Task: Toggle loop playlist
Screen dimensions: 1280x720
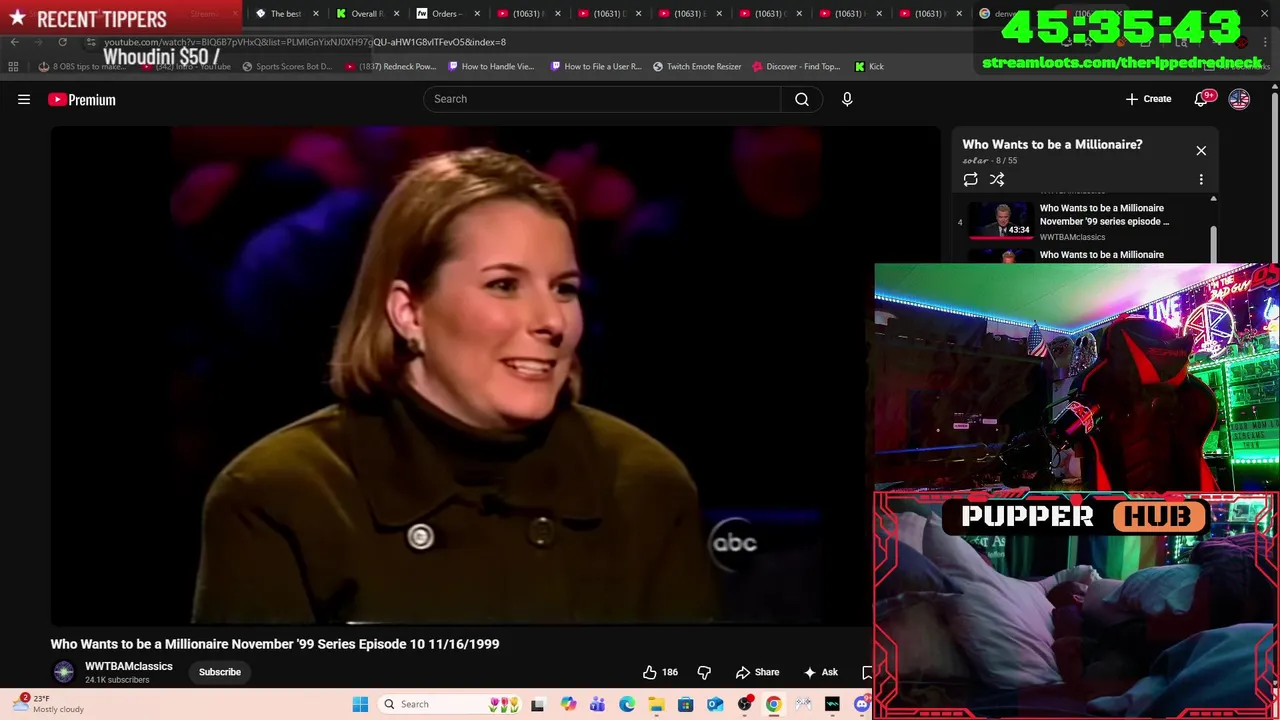Action: pyautogui.click(x=970, y=179)
